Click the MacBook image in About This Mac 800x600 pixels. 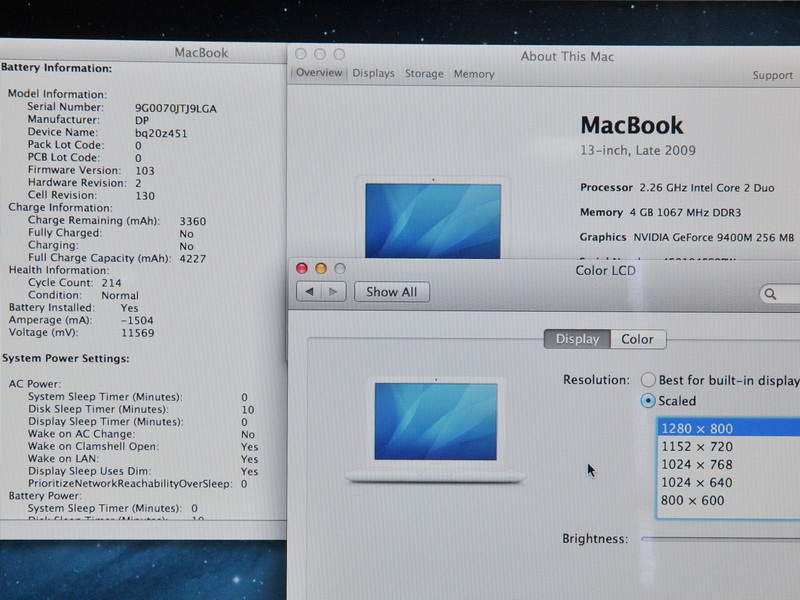pyautogui.click(x=433, y=218)
